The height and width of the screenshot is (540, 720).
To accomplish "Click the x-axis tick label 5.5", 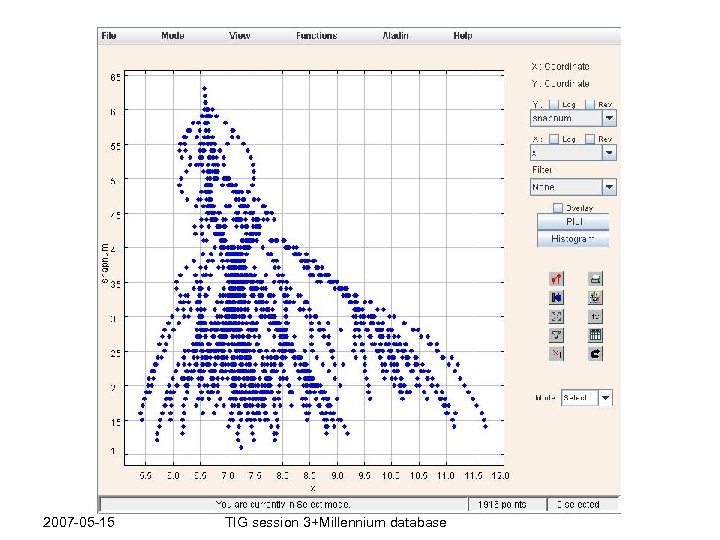I will point(146,476).
